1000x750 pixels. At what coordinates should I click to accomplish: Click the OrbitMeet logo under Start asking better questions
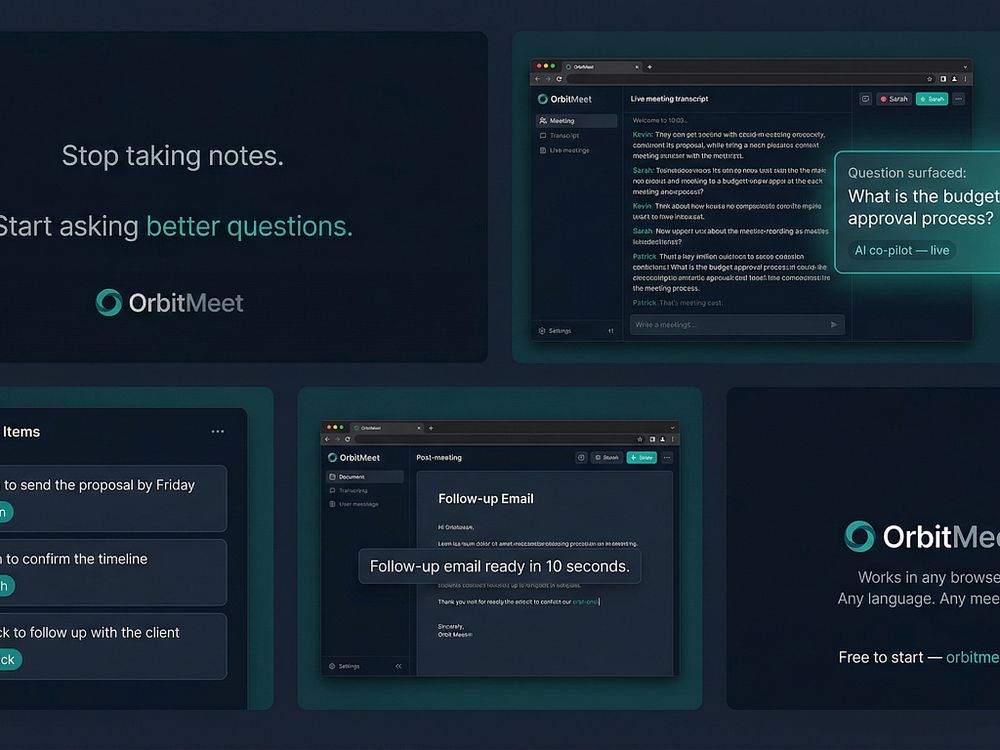pyautogui.click(x=170, y=302)
